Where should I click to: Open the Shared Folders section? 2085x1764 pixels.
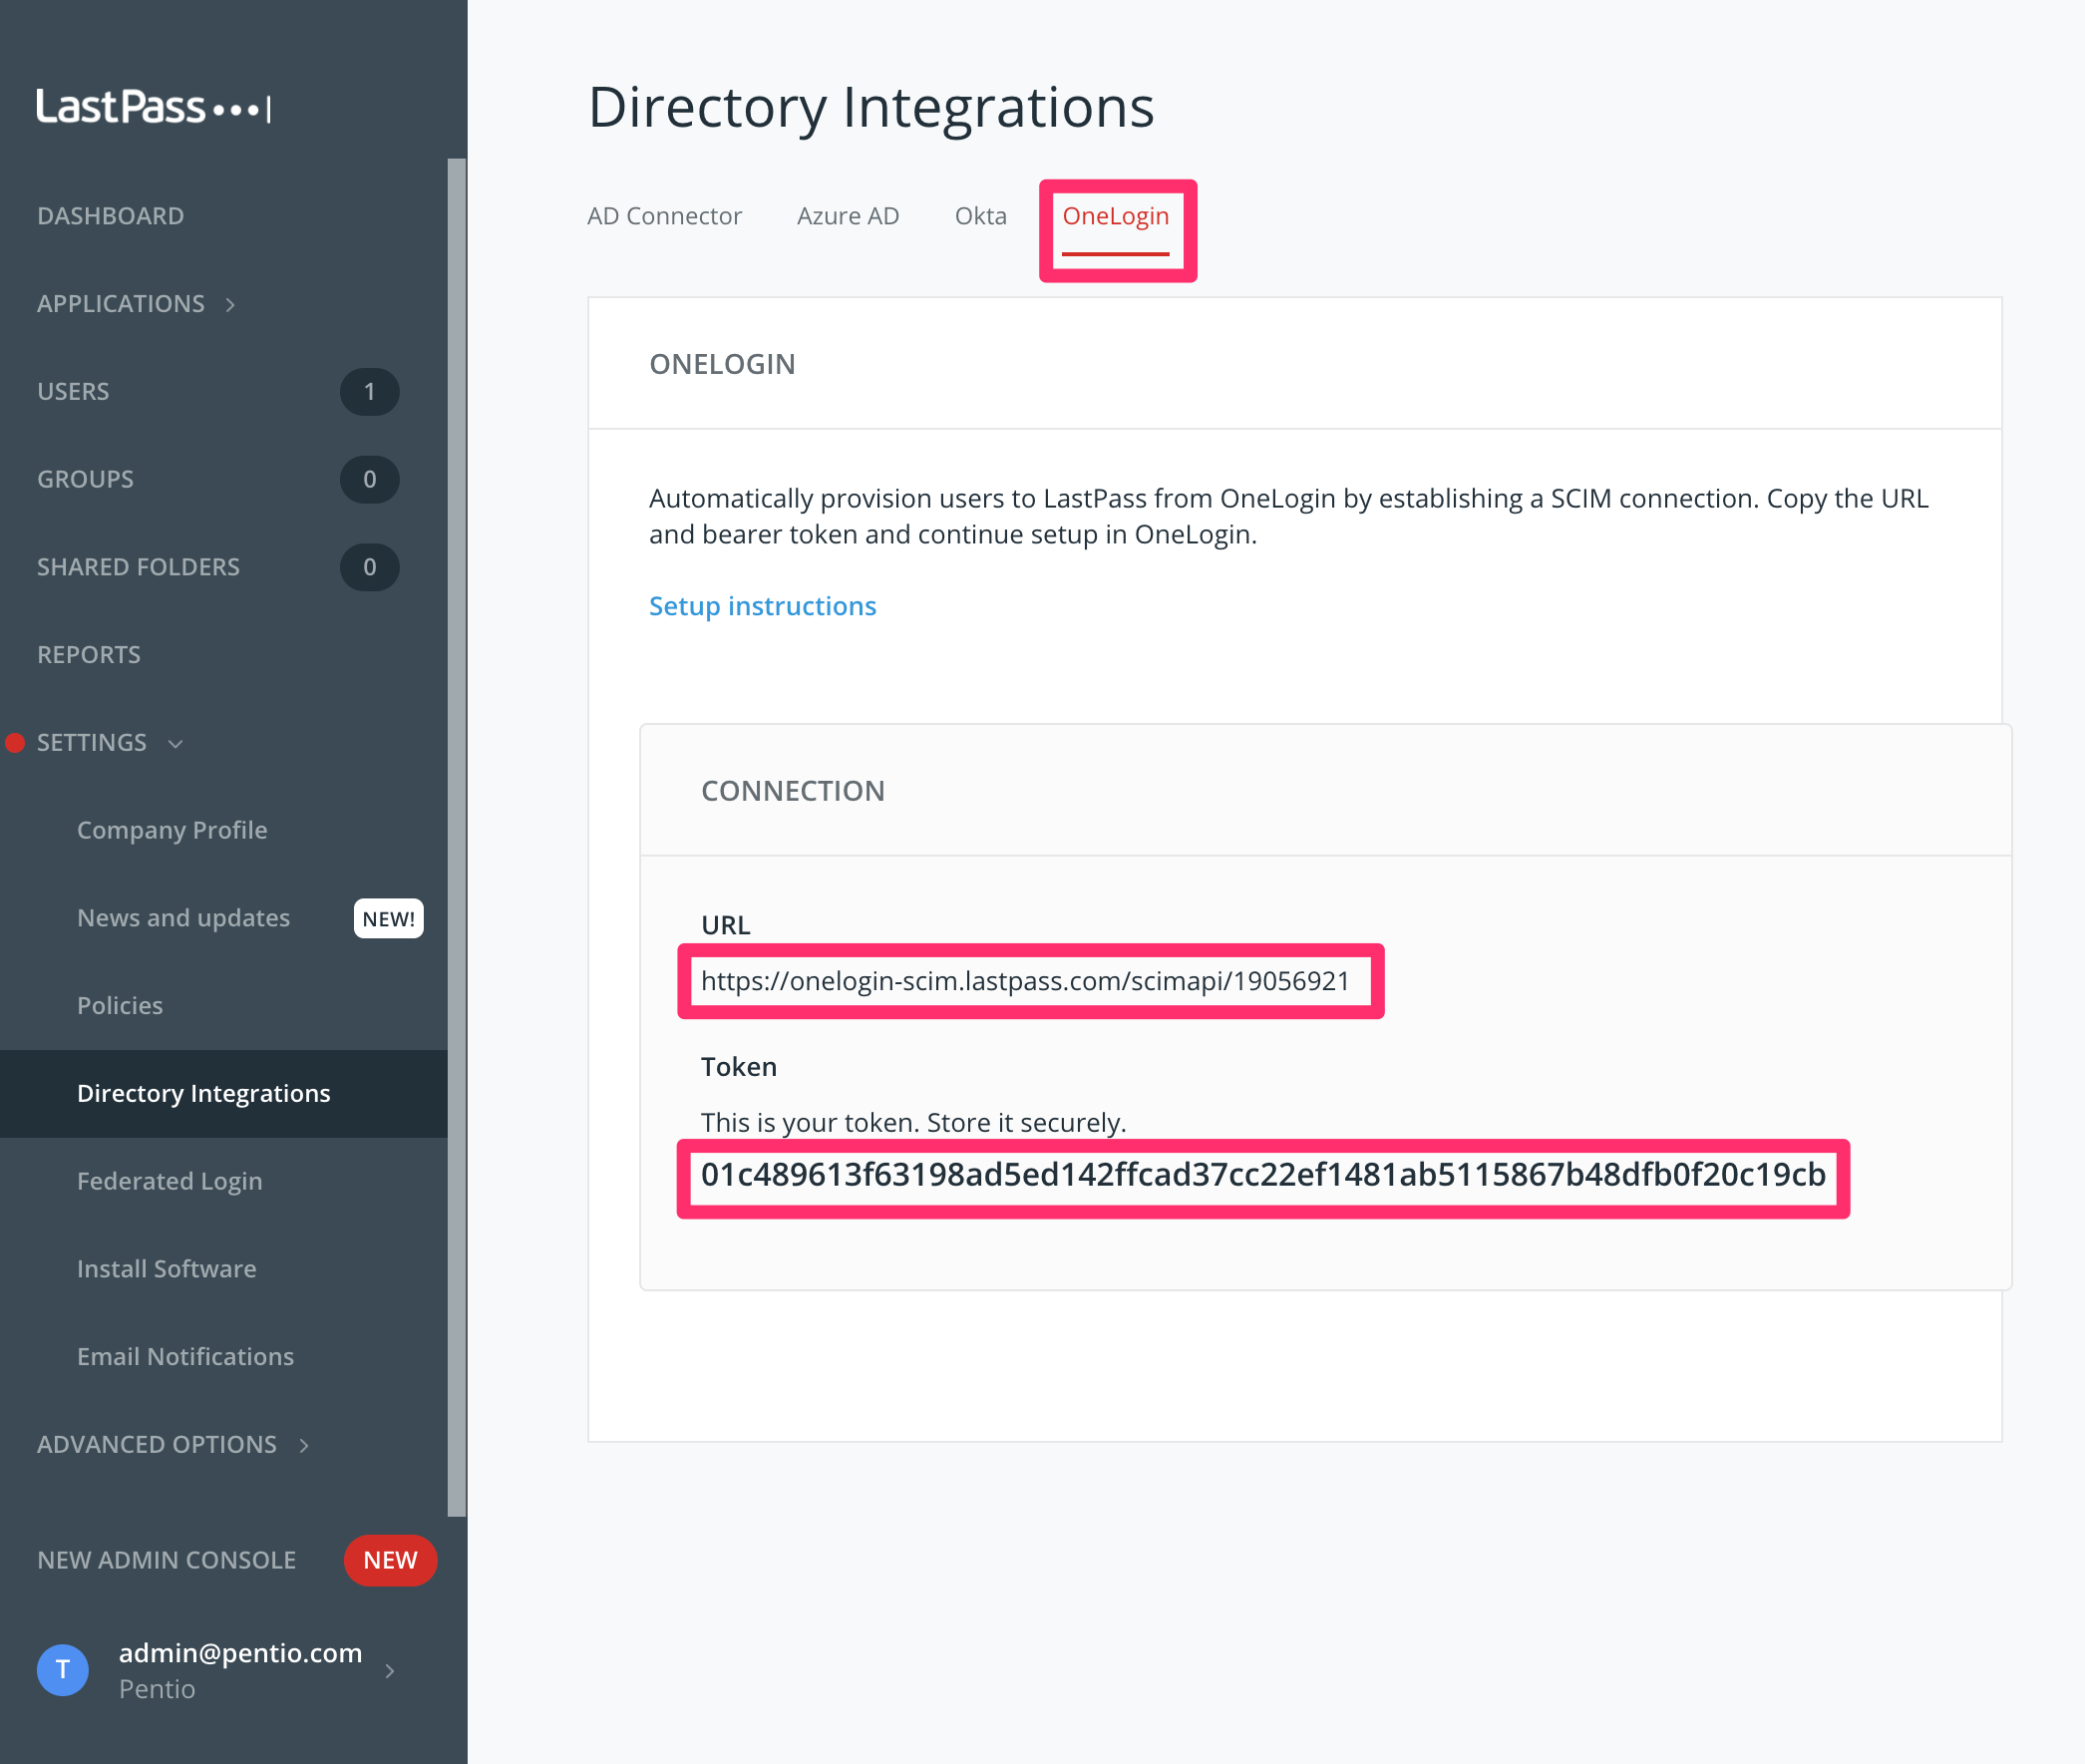click(138, 567)
